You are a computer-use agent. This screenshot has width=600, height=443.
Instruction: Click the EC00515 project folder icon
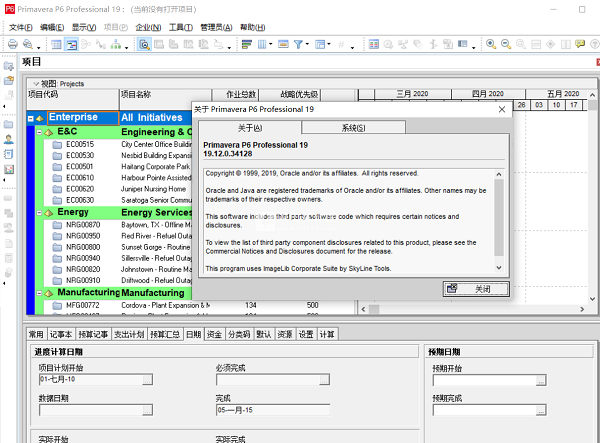pos(57,144)
